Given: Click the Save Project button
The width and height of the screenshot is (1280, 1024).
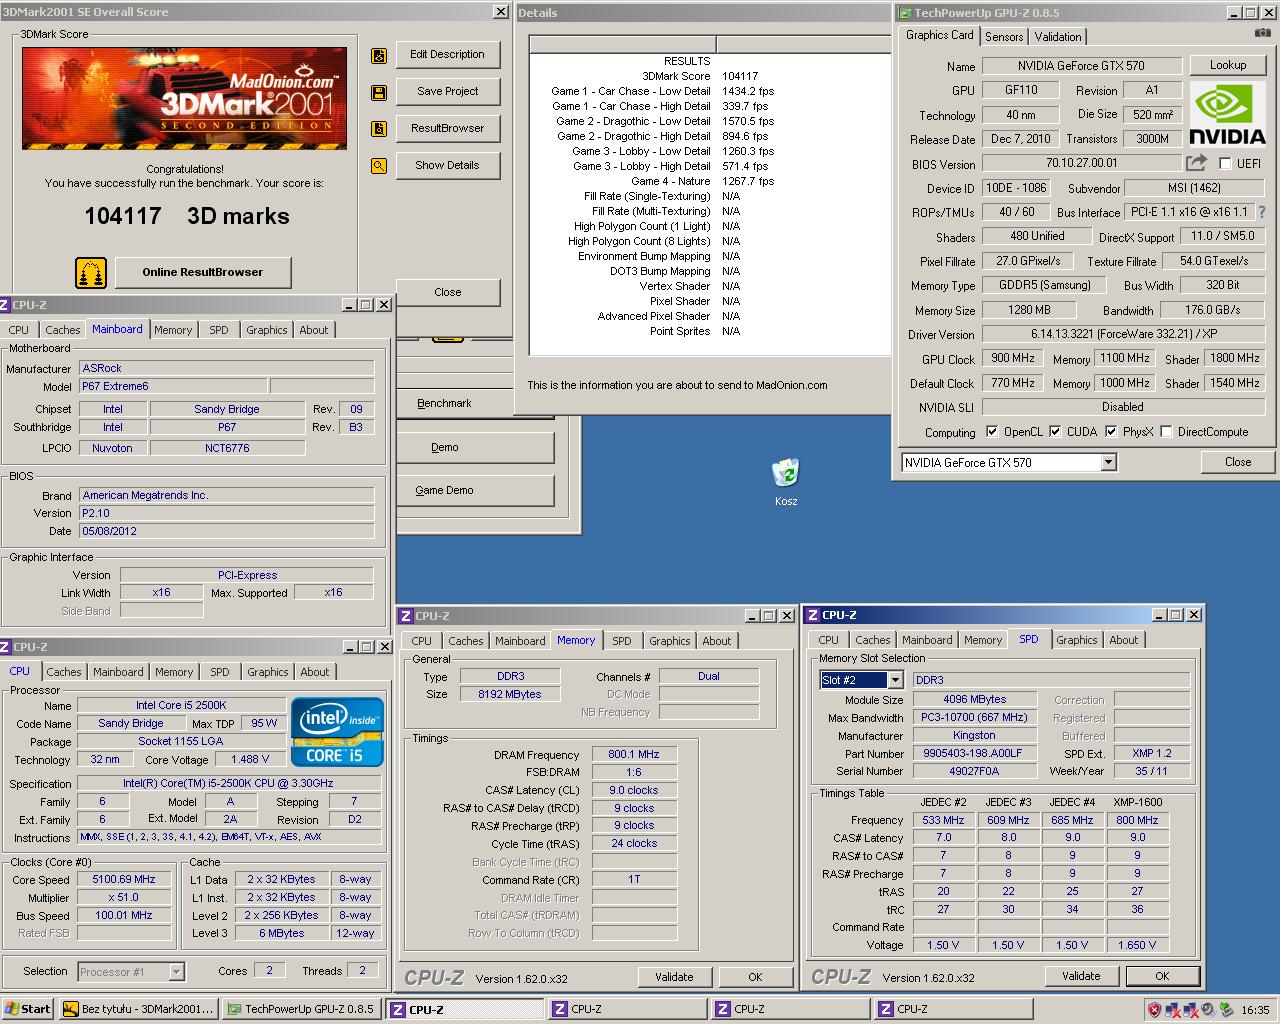Looking at the screenshot, I should coord(447,91).
